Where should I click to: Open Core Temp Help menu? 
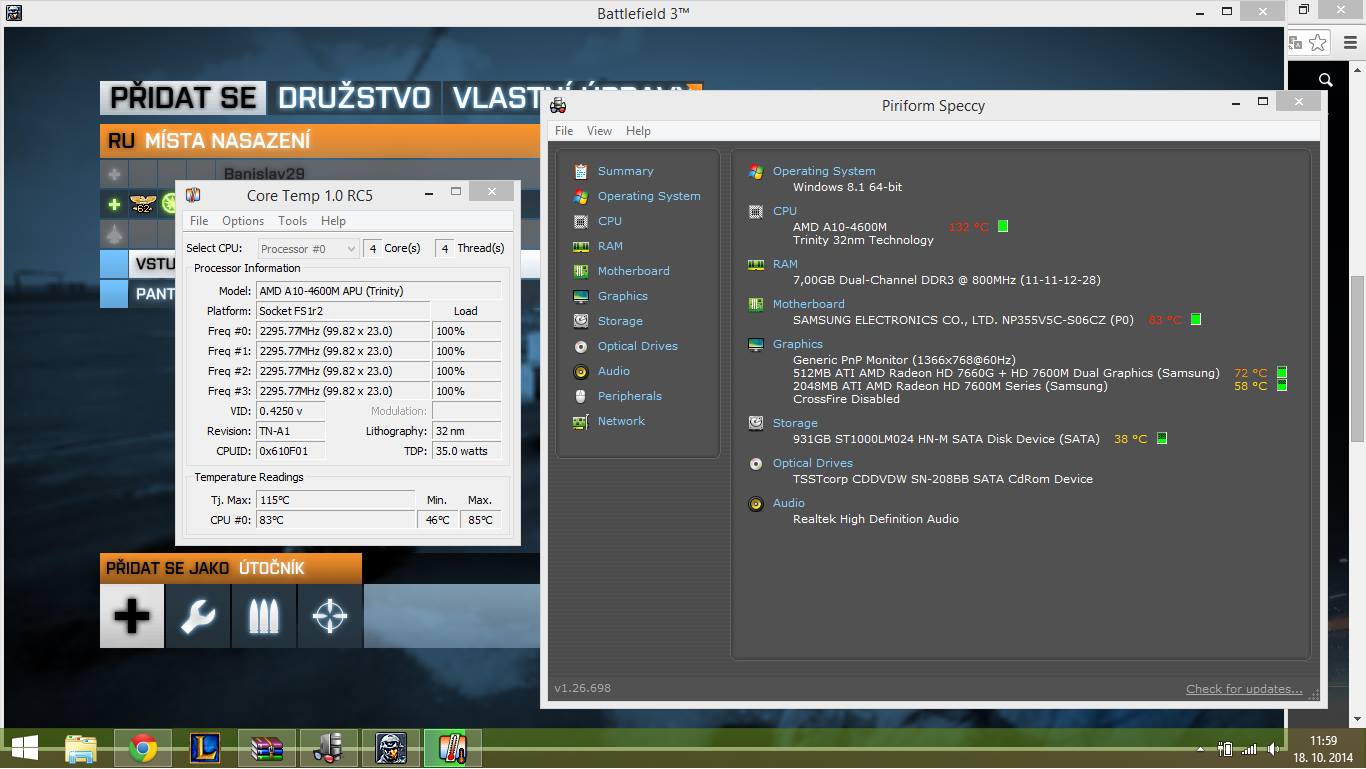pos(333,221)
